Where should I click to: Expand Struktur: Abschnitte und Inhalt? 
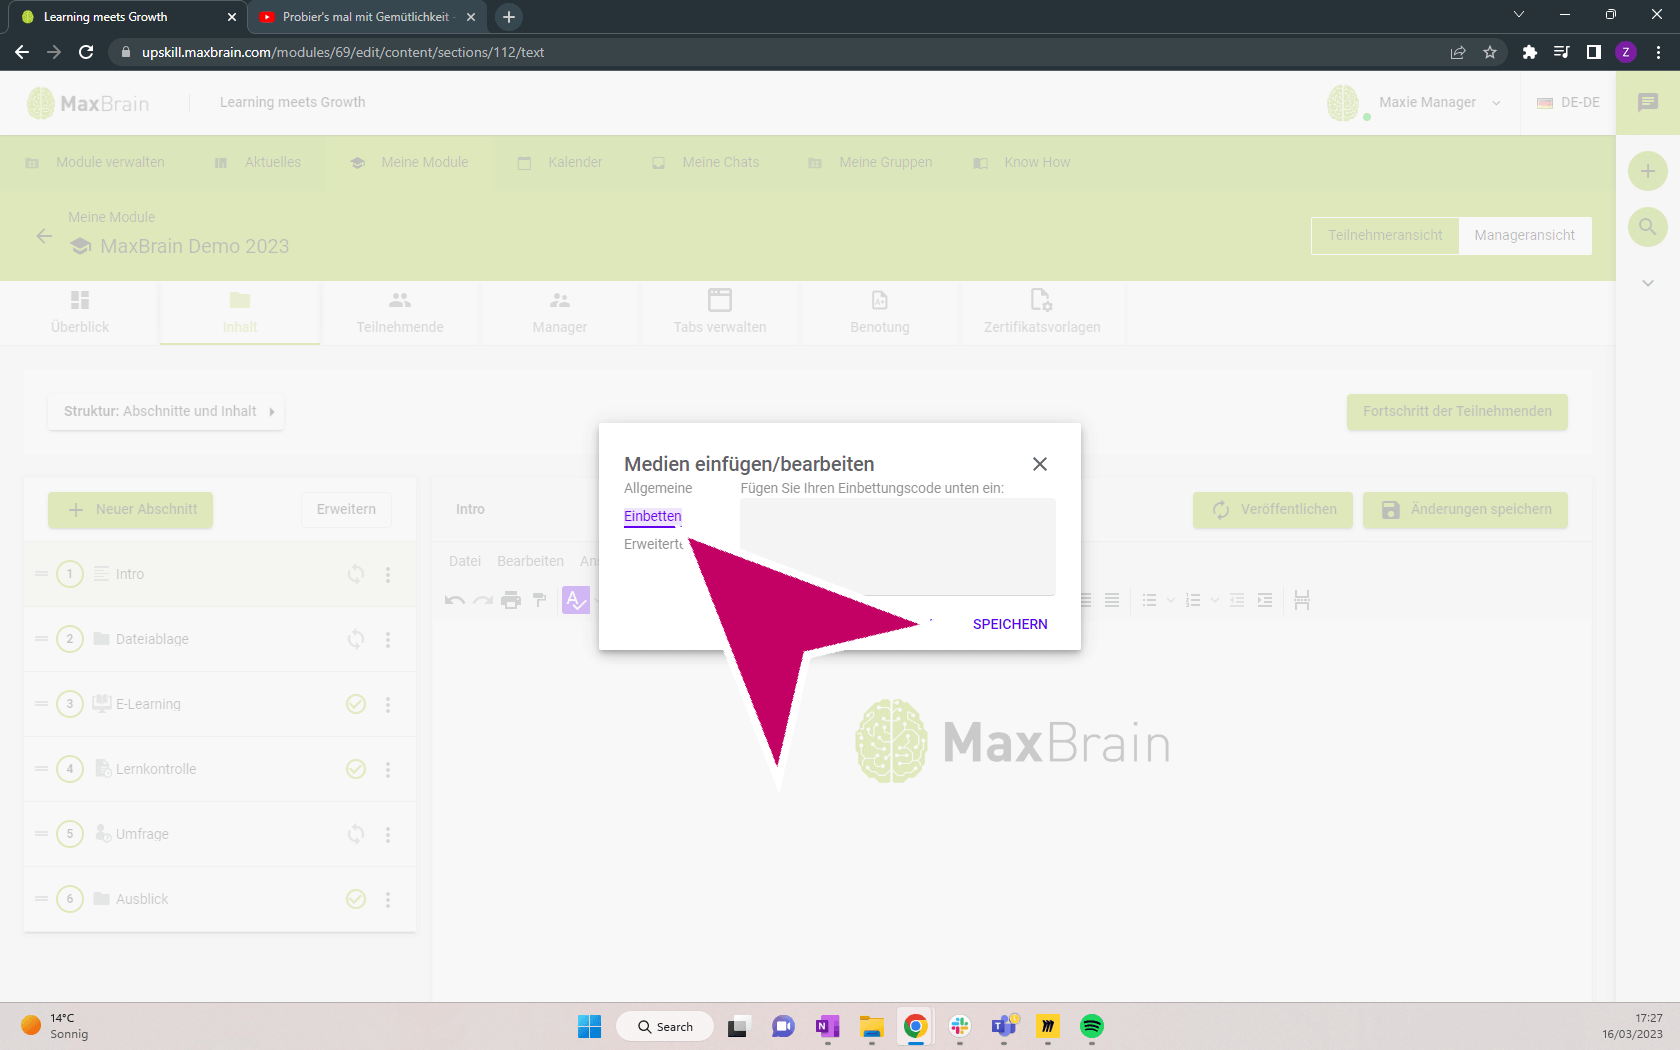(166, 411)
